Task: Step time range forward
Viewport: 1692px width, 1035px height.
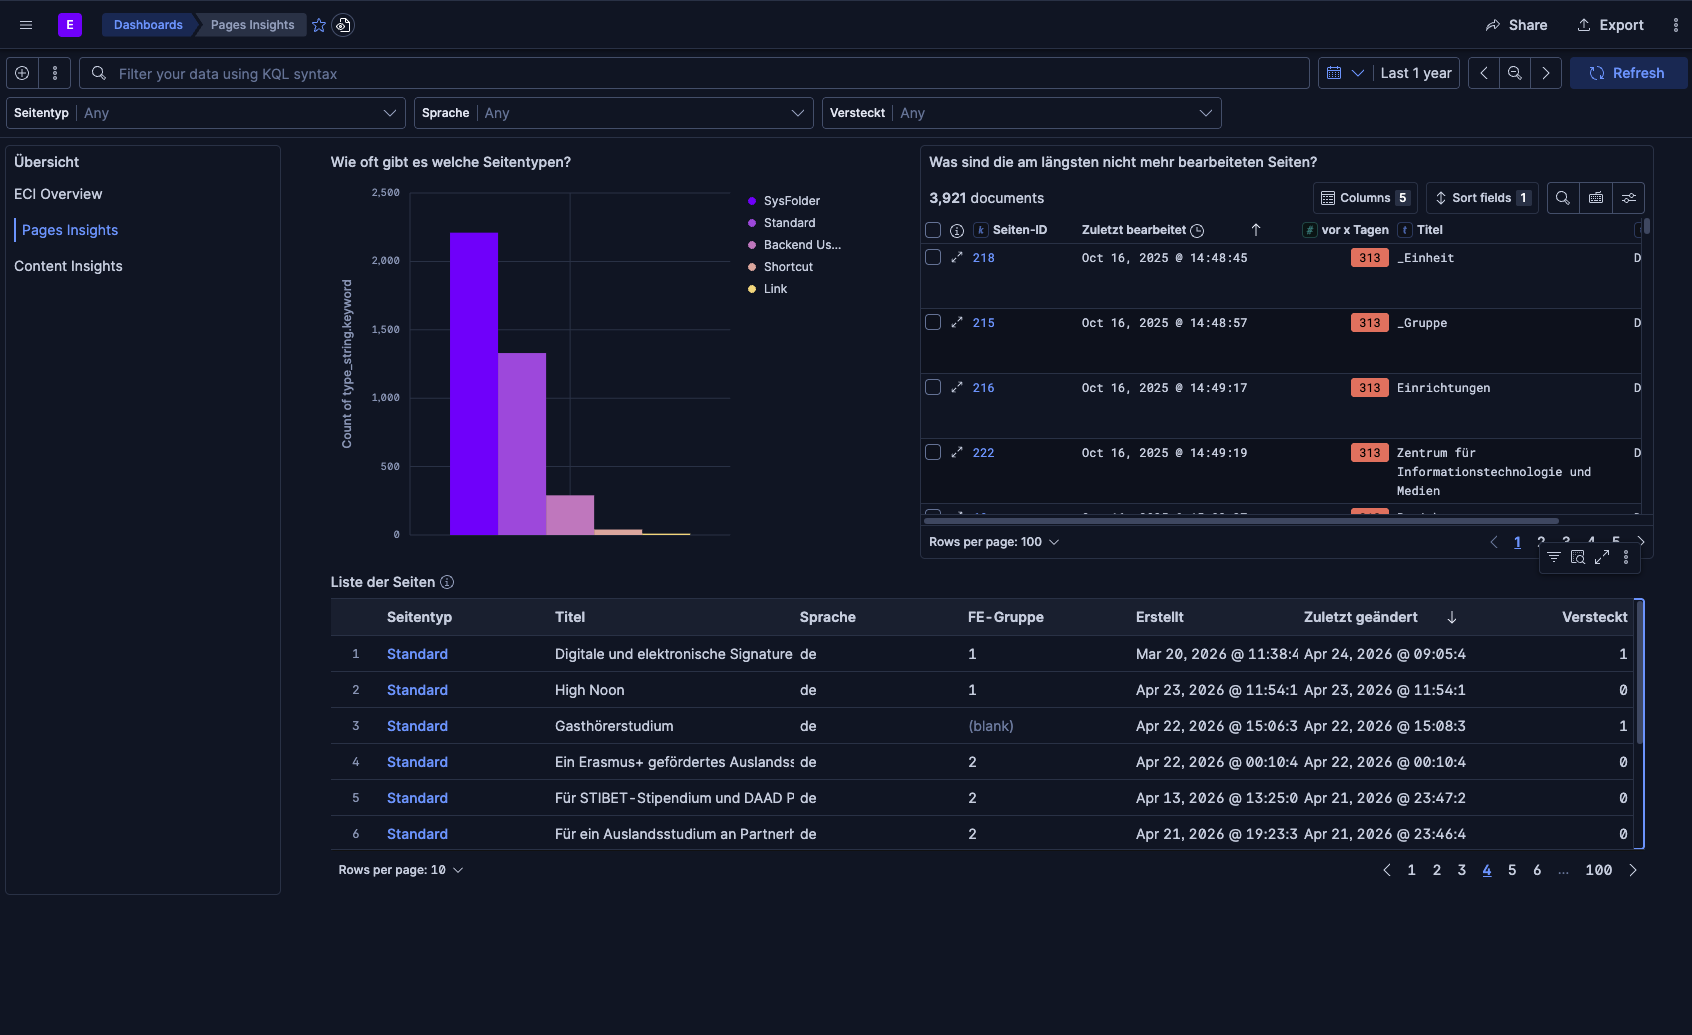Action: [x=1546, y=73]
